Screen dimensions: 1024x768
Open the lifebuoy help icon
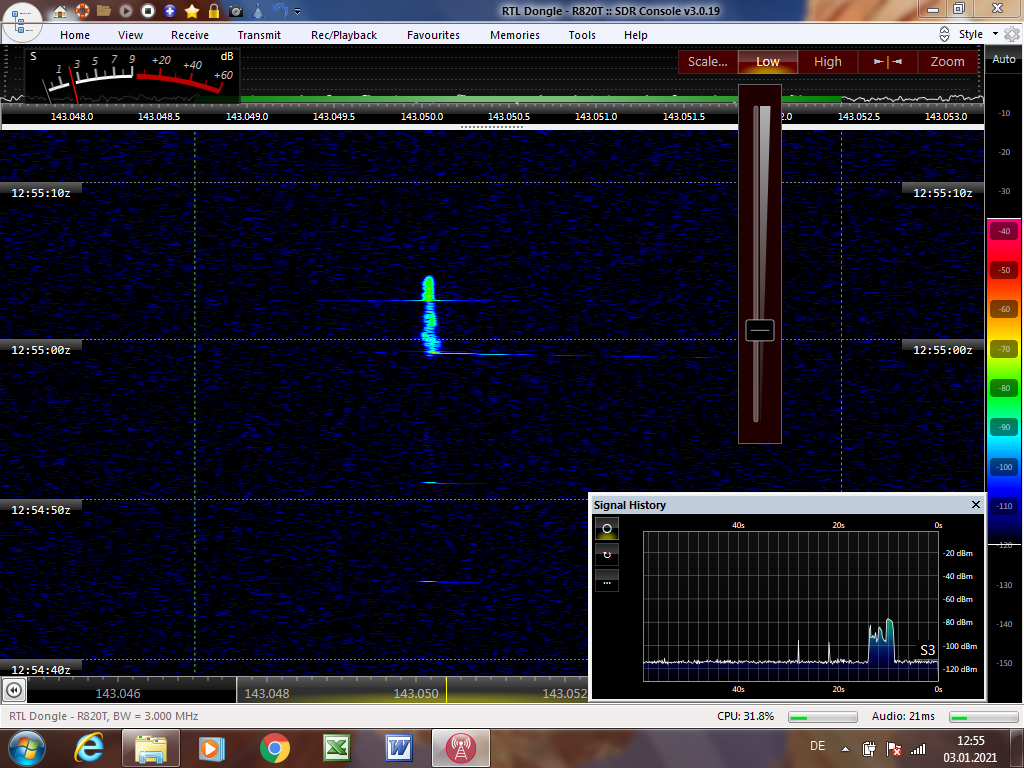click(82, 11)
